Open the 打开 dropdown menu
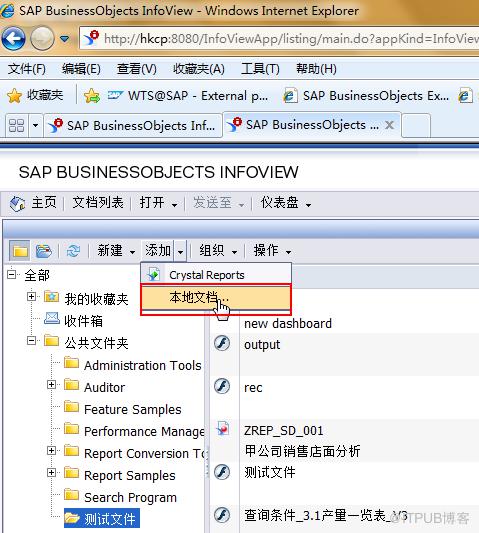Viewport: 479px width, 533px height. 158,203
